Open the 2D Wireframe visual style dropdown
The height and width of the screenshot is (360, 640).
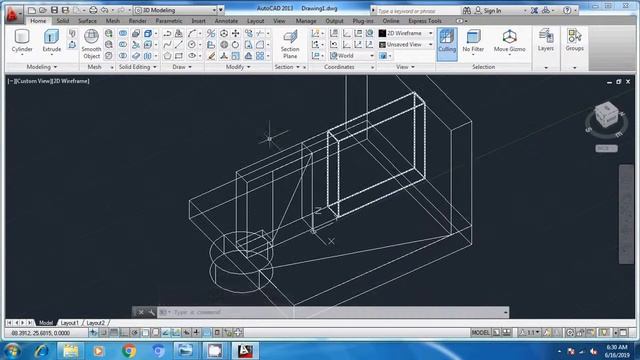406,33
